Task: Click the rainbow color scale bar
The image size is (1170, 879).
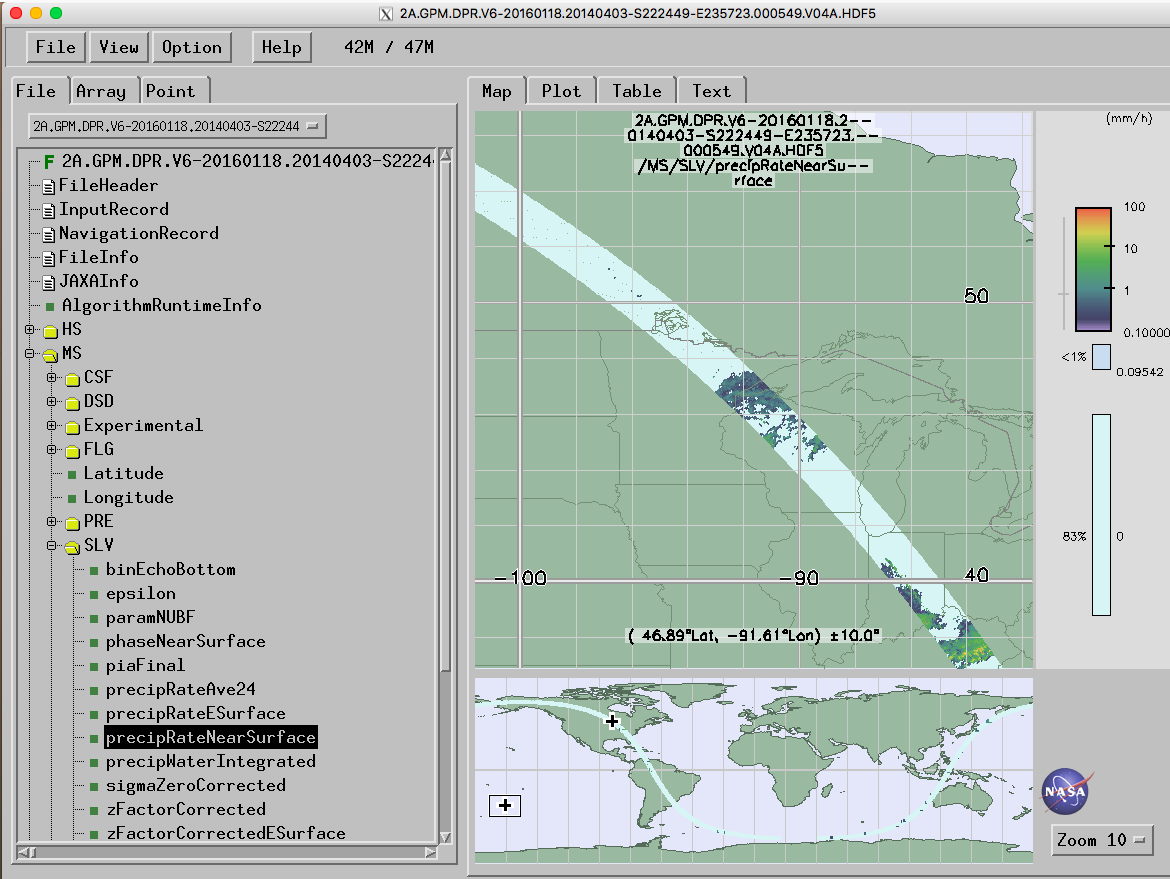Action: pyautogui.click(x=1093, y=269)
